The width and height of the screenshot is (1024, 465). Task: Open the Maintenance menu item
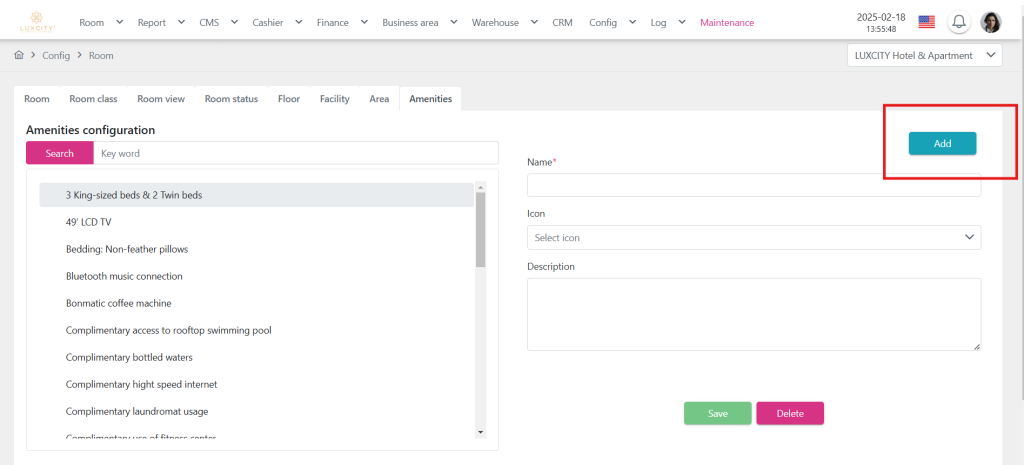pos(727,22)
